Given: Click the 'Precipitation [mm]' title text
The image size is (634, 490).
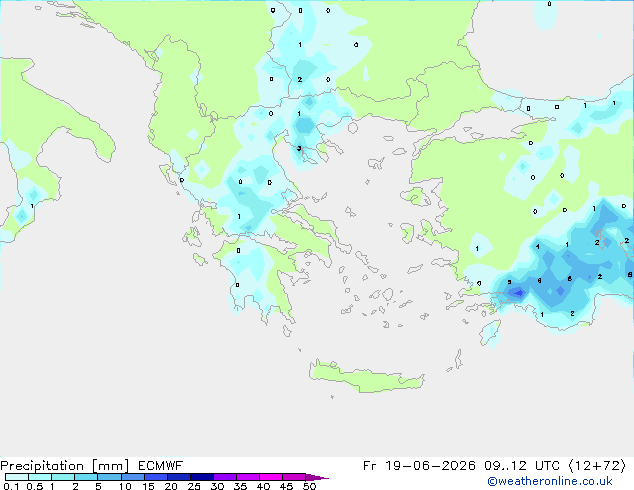Looking at the screenshot, I should pos(64,466).
